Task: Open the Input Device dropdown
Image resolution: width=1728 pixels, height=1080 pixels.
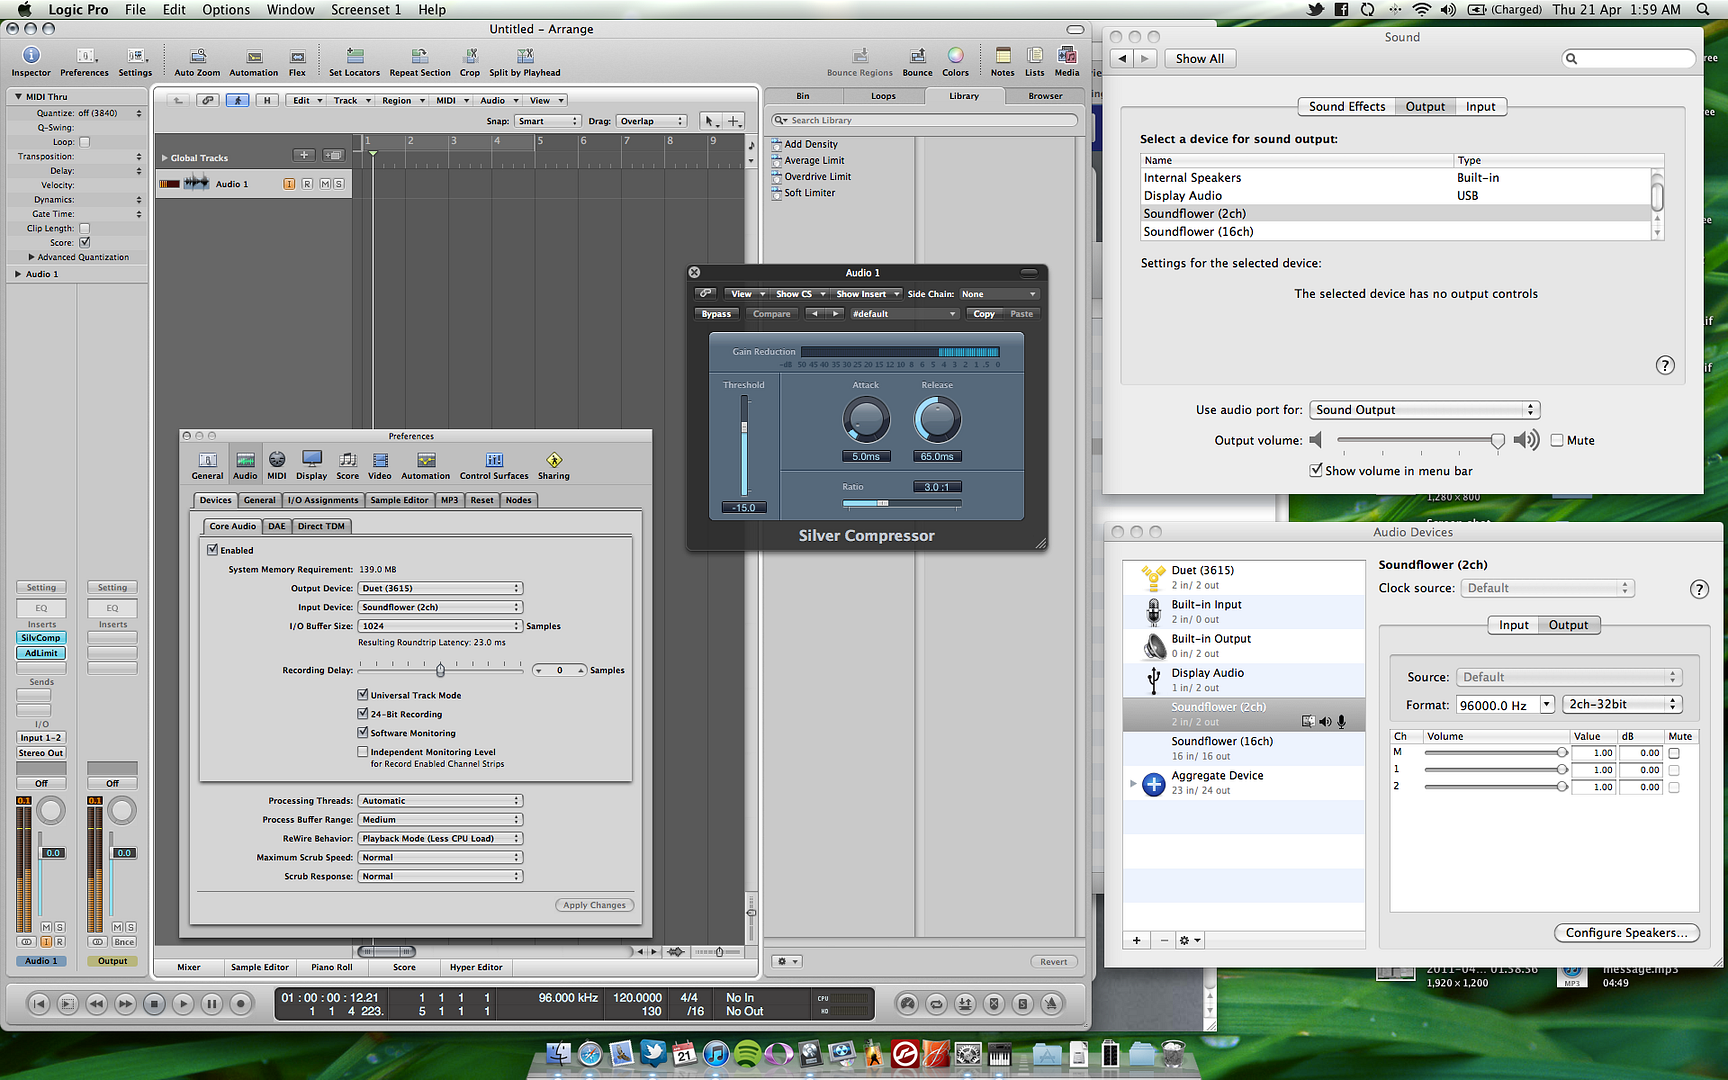Action: [441, 607]
